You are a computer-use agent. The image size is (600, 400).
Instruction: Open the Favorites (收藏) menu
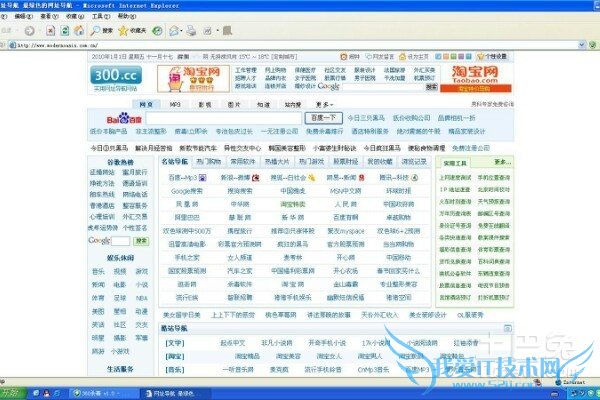75,16
